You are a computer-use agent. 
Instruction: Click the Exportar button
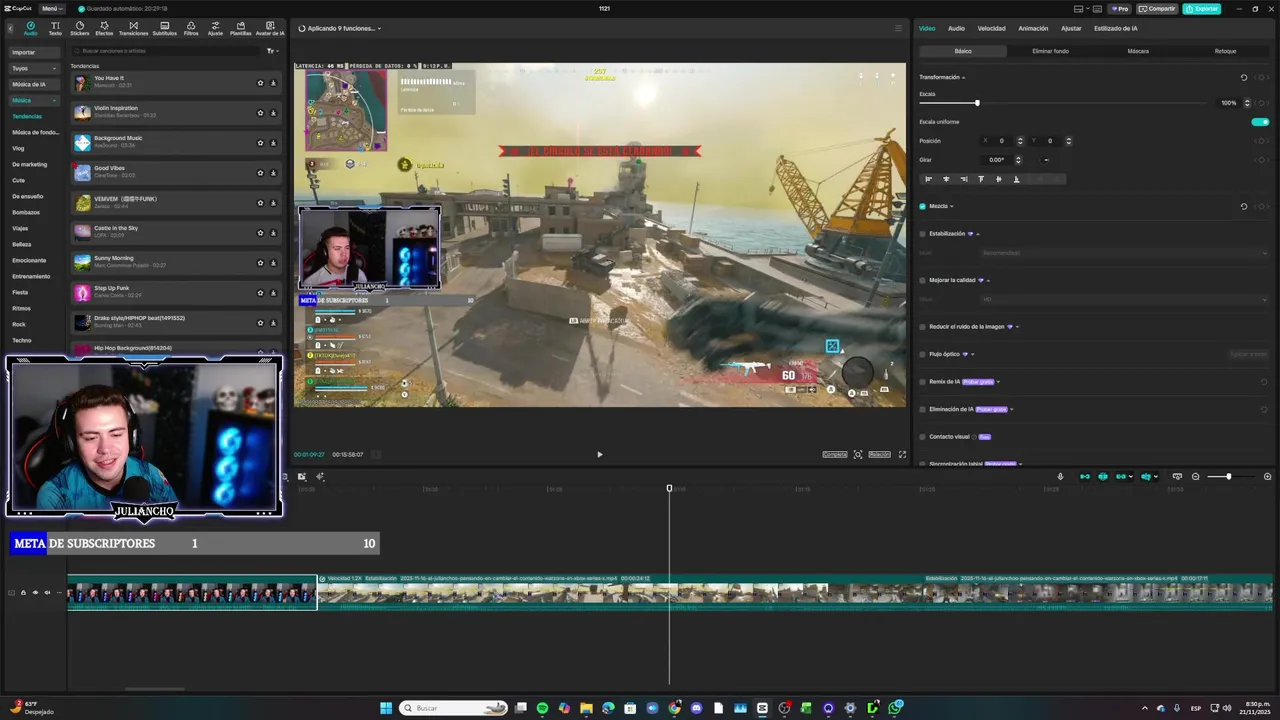pyautogui.click(x=1201, y=8)
